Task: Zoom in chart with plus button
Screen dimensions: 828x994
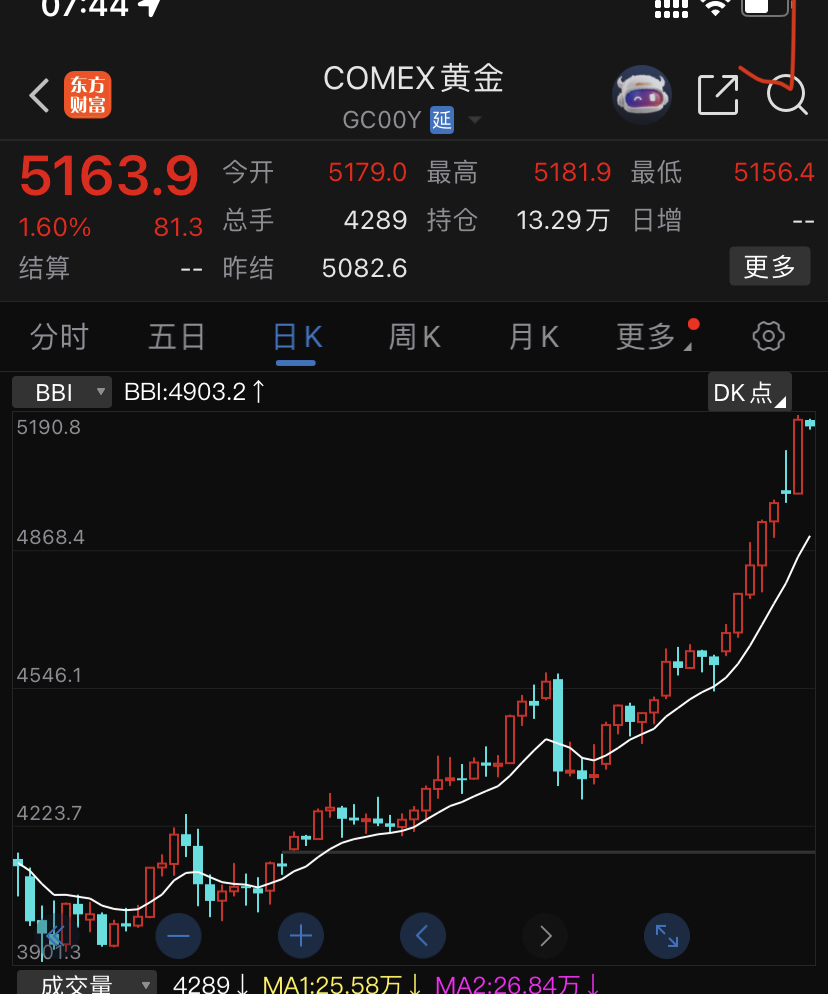Action: point(301,936)
